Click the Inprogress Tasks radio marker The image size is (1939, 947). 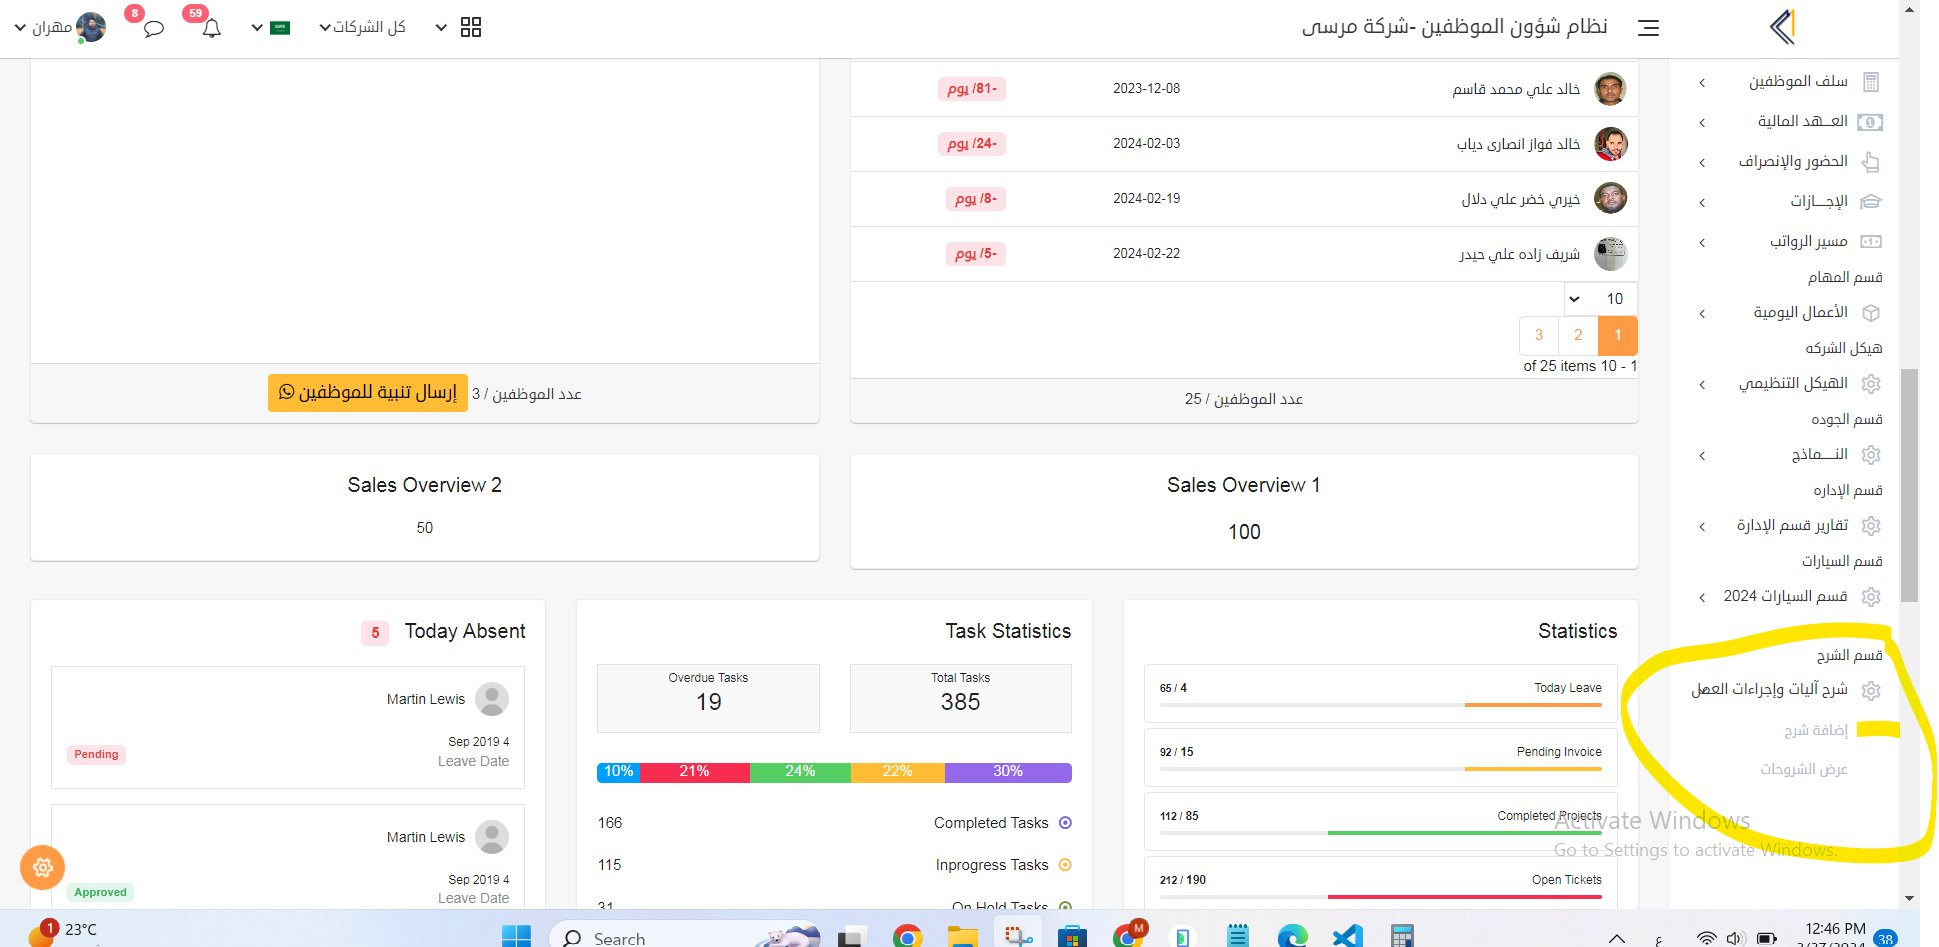[1065, 865]
